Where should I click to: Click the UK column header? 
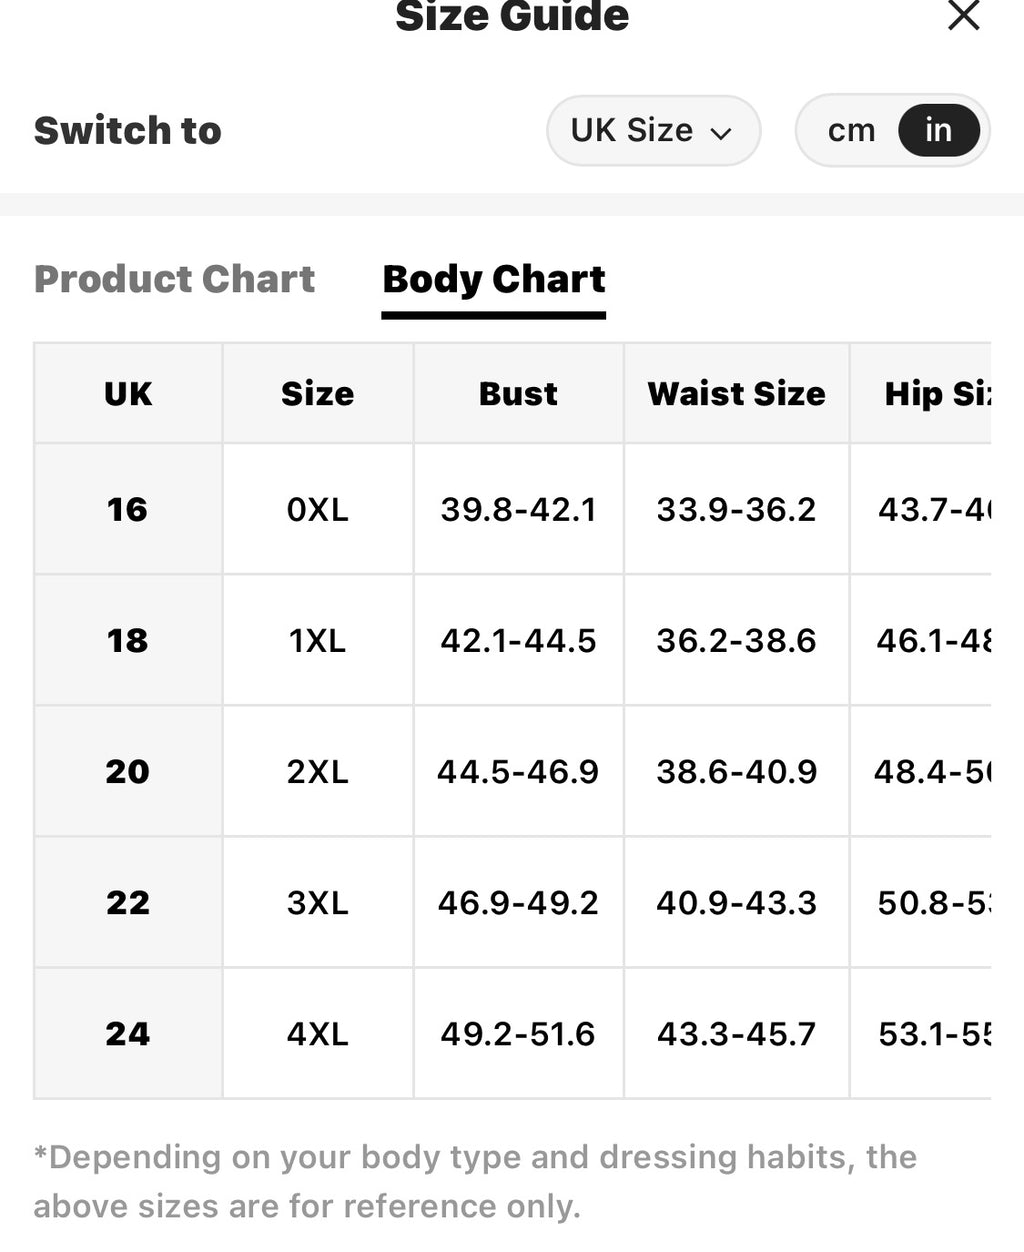128,393
